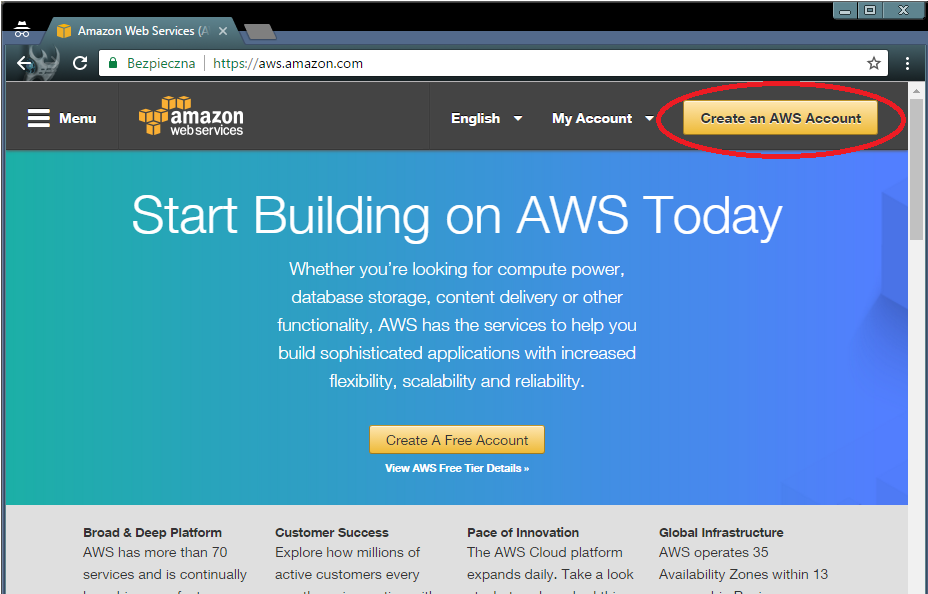The image size is (928, 594).
Task: Expand the My Account dropdown
Action: [602, 118]
